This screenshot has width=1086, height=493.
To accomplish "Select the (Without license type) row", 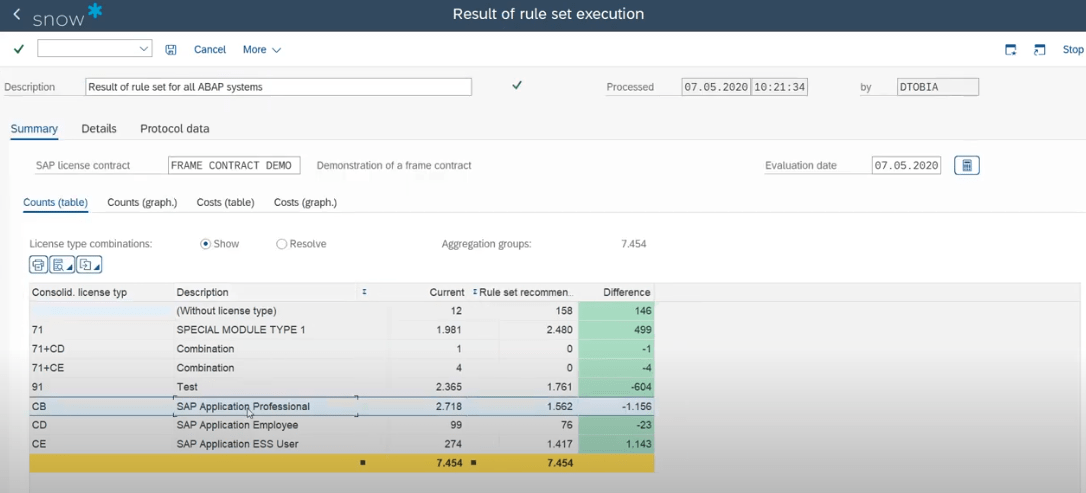I will [x=341, y=311].
